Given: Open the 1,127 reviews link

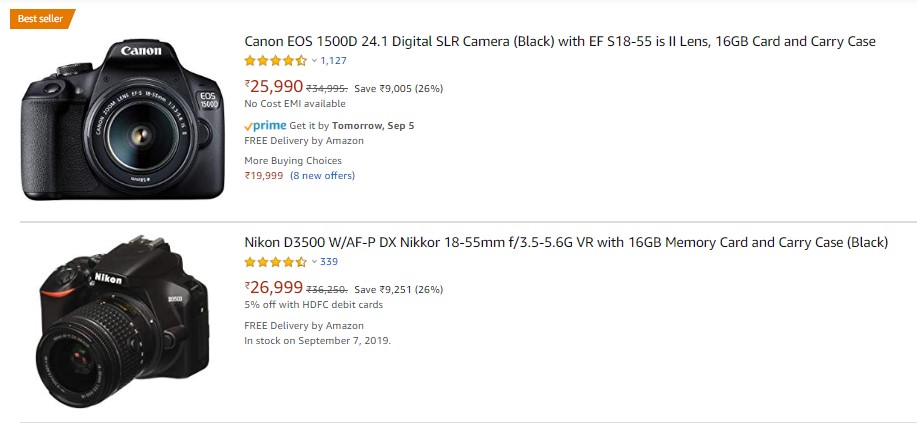Looking at the screenshot, I should point(333,60).
